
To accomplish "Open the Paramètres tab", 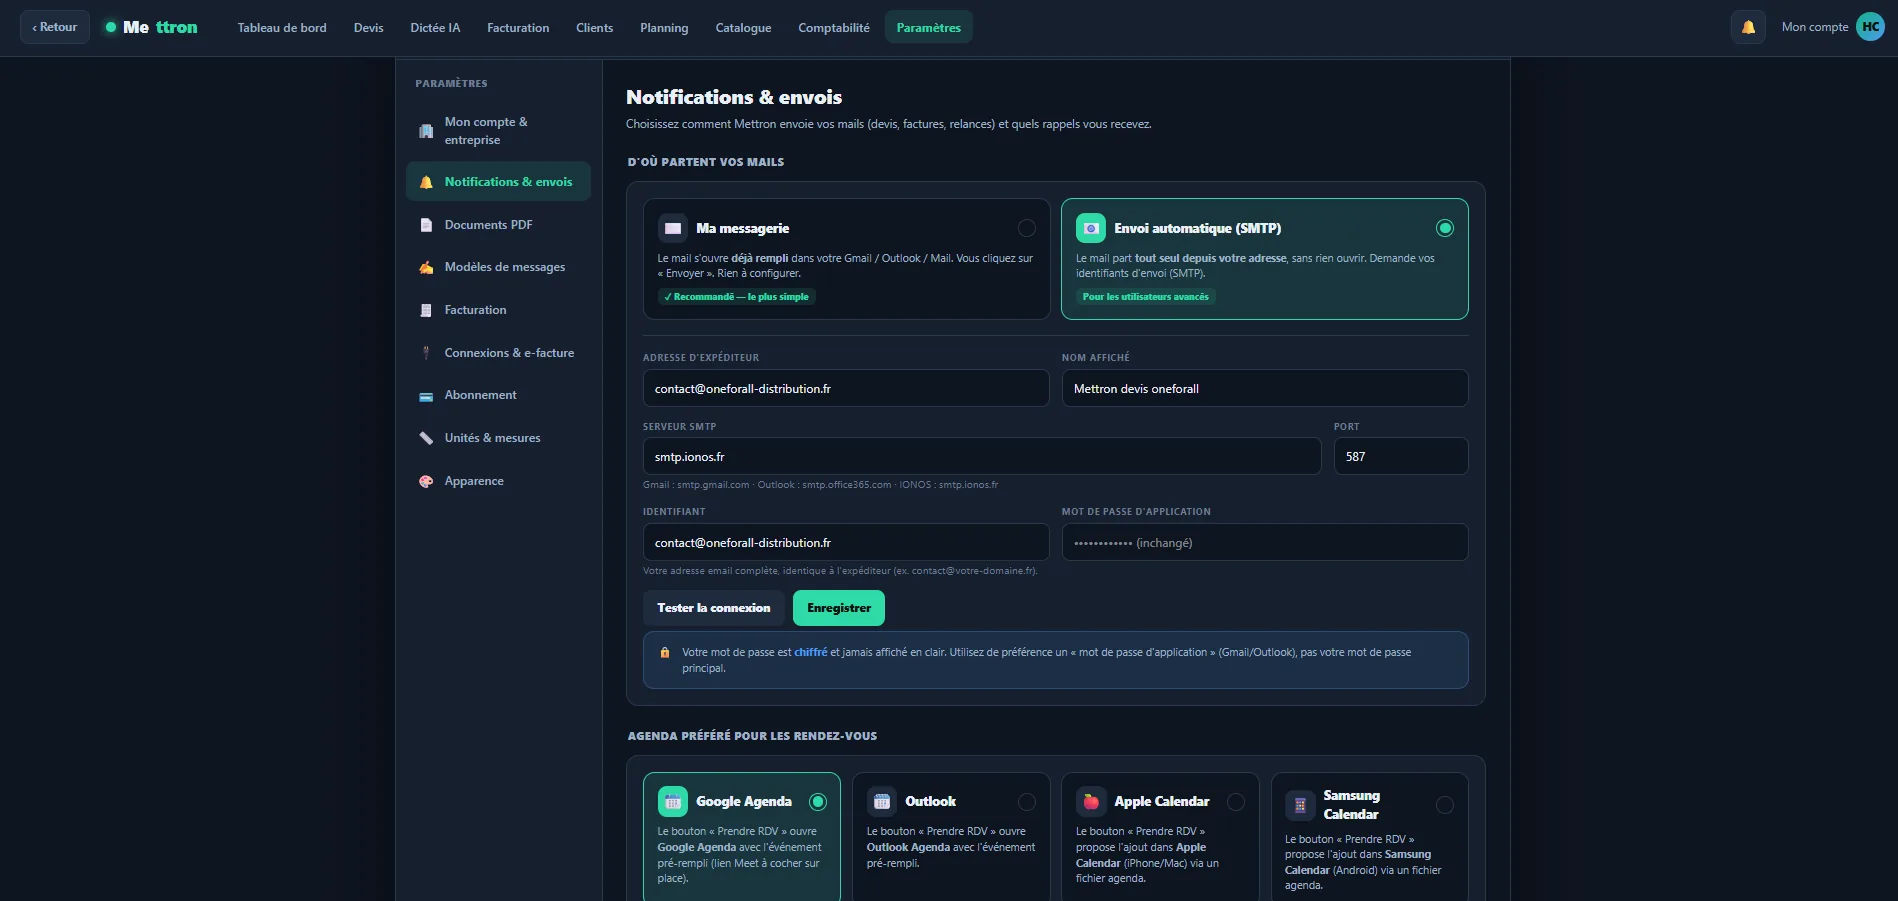I will point(929,27).
